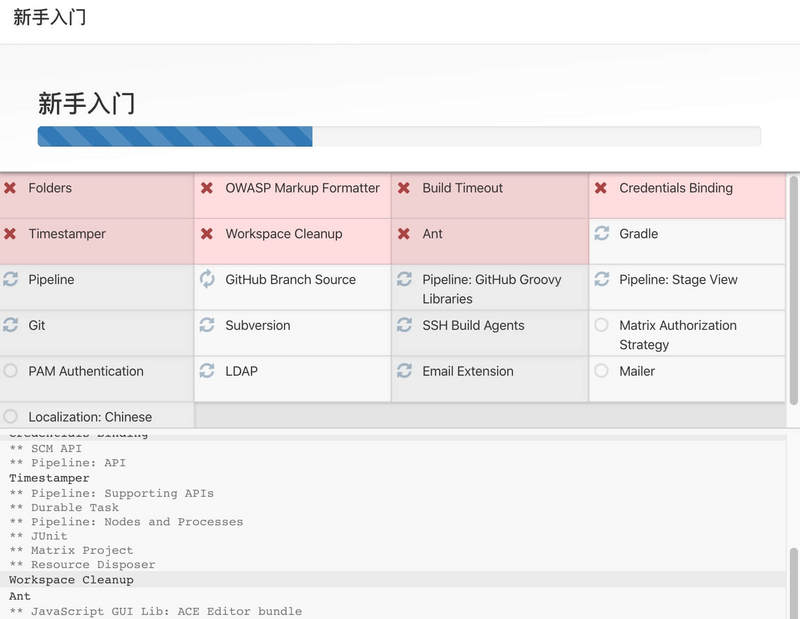The width and height of the screenshot is (800, 619).
Task: Click the pending circle beside Mailer
Action: (x=601, y=370)
